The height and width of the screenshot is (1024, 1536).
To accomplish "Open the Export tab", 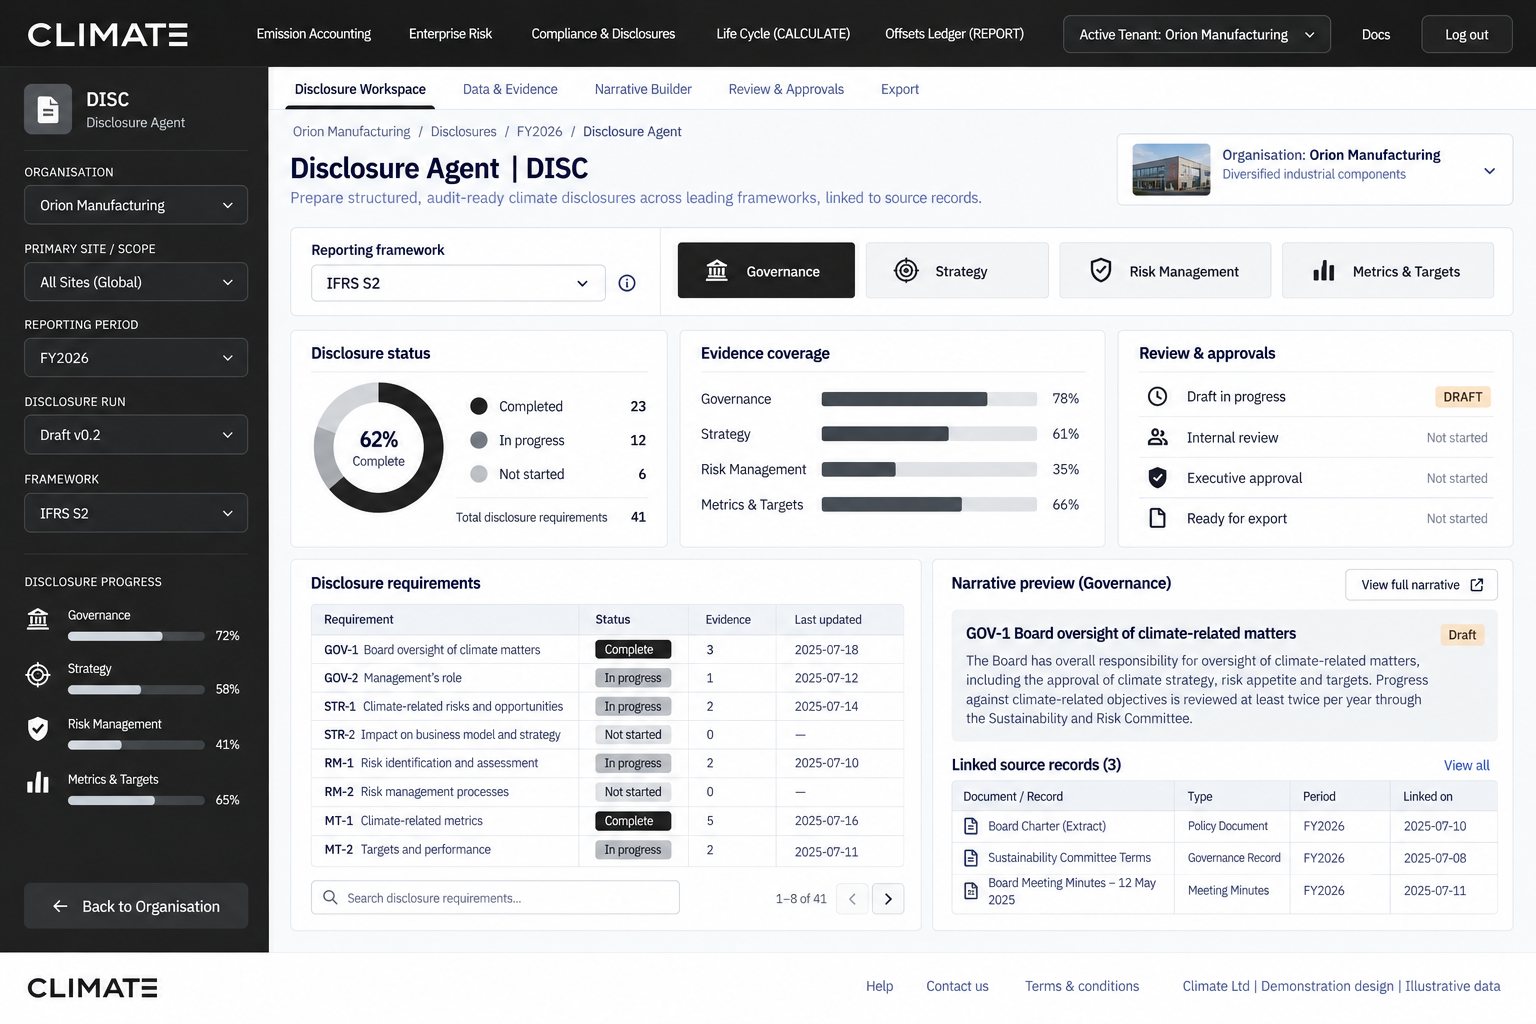I will [900, 89].
